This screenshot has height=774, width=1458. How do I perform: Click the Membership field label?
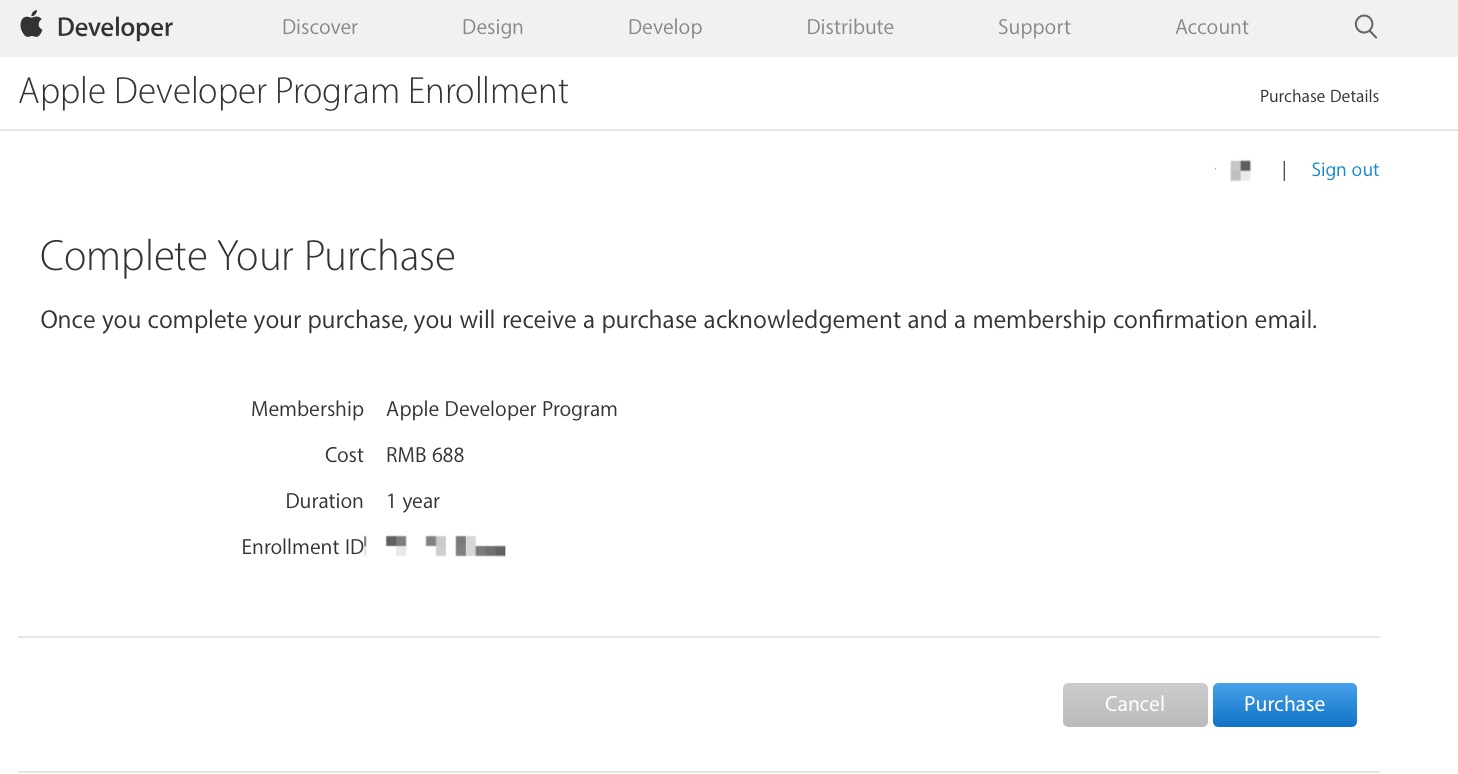[x=307, y=409]
